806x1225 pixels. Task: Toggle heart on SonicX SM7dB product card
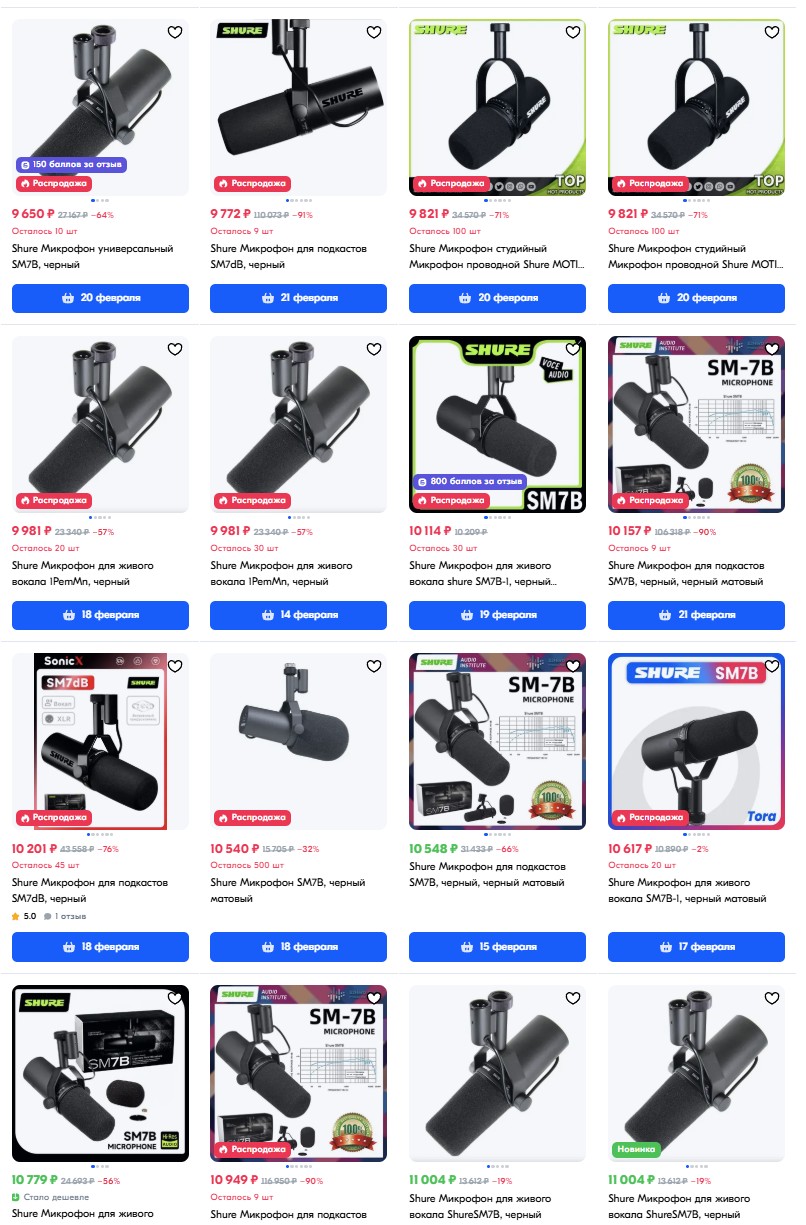(175, 666)
